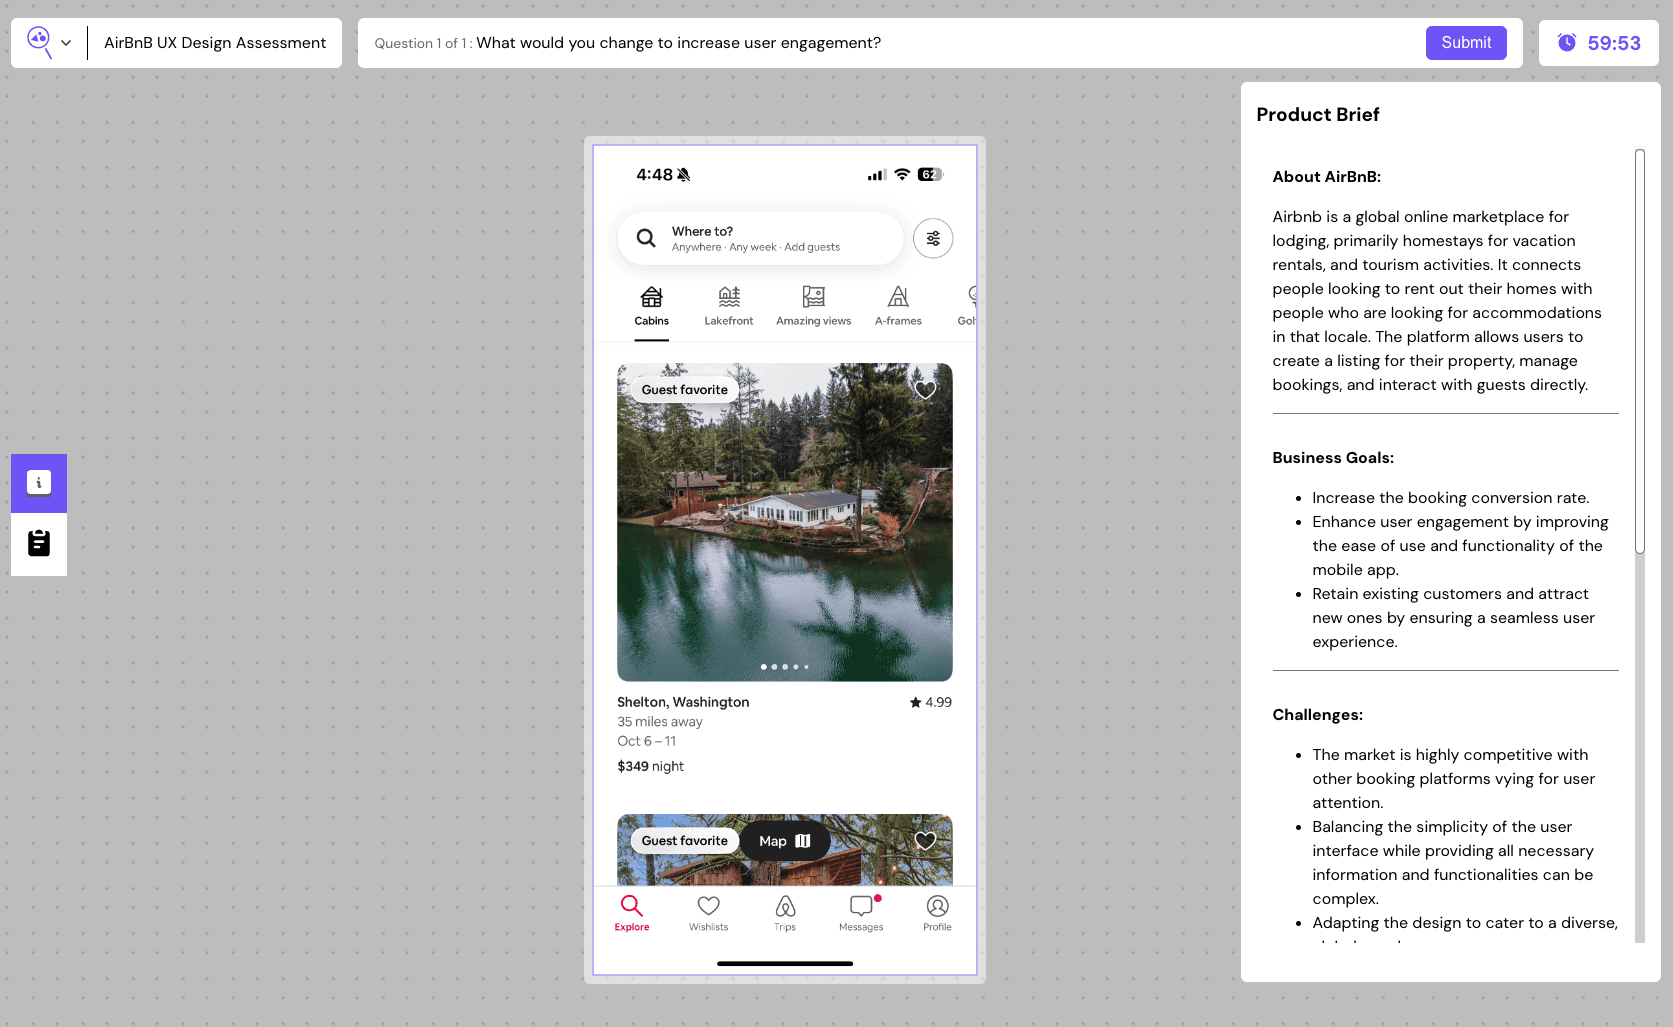Select the Explore tab in bottom navigation

(632, 913)
